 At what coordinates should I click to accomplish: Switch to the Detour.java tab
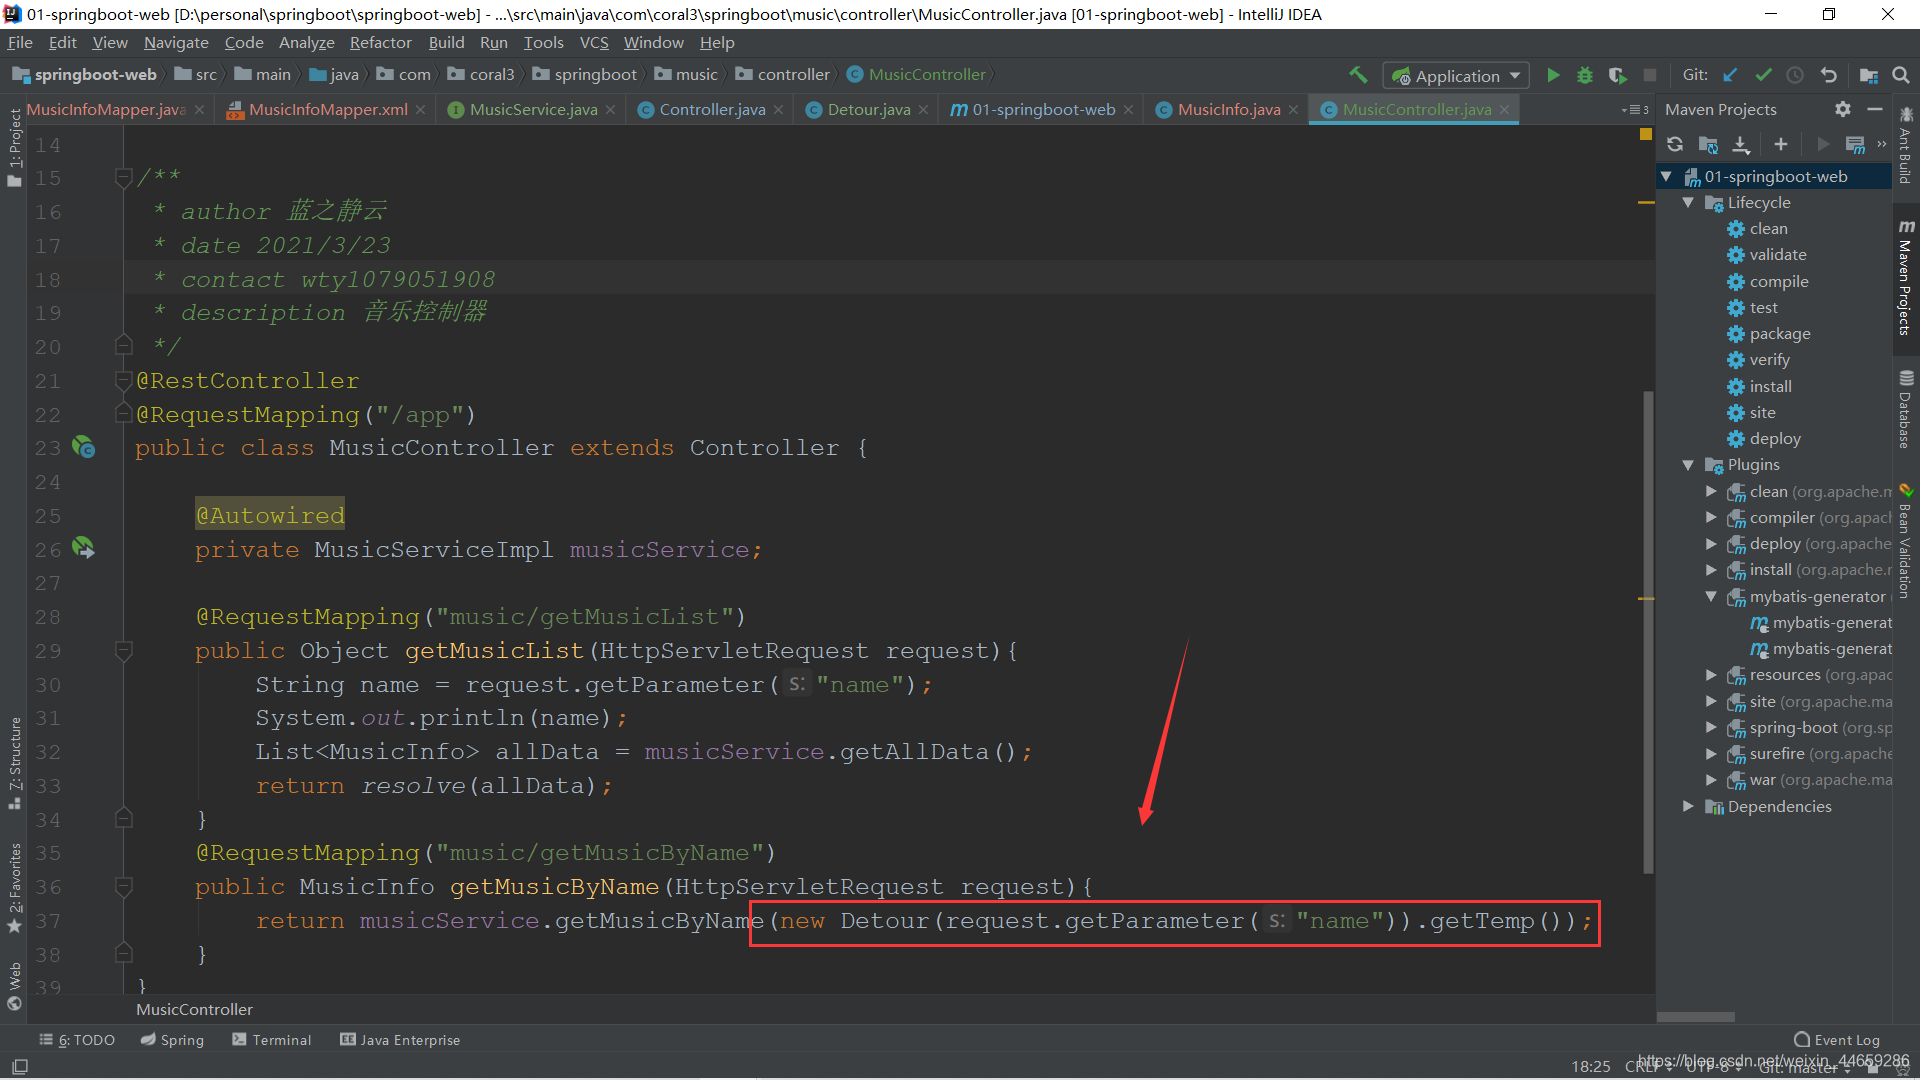coord(868,110)
